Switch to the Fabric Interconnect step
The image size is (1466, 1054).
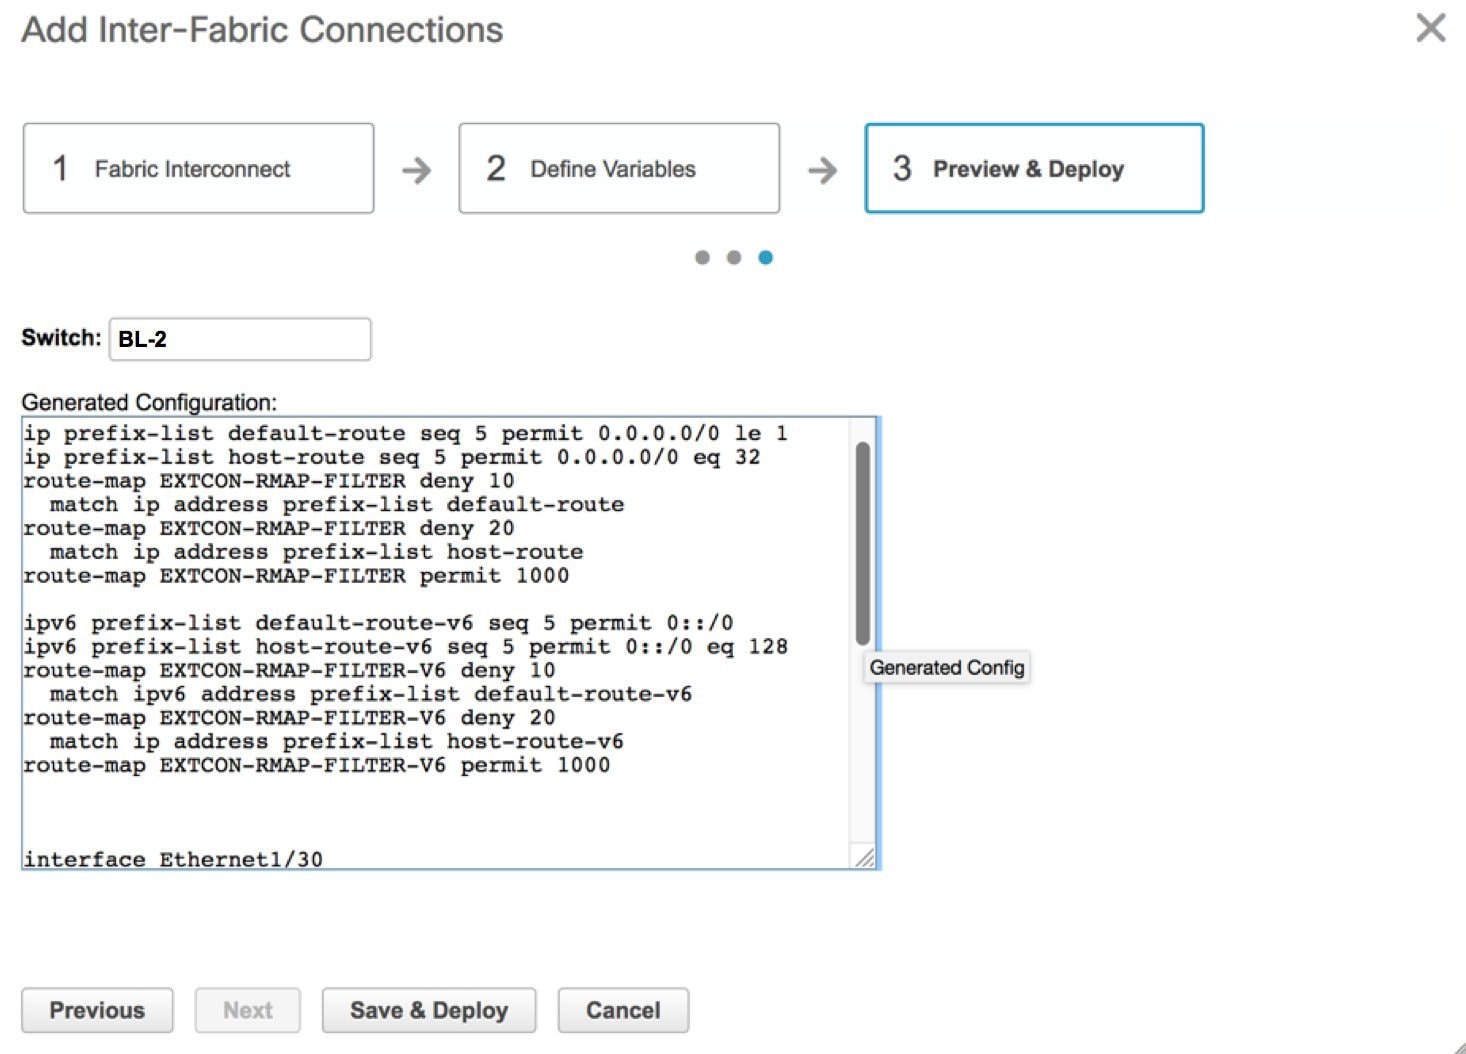[196, 167]
